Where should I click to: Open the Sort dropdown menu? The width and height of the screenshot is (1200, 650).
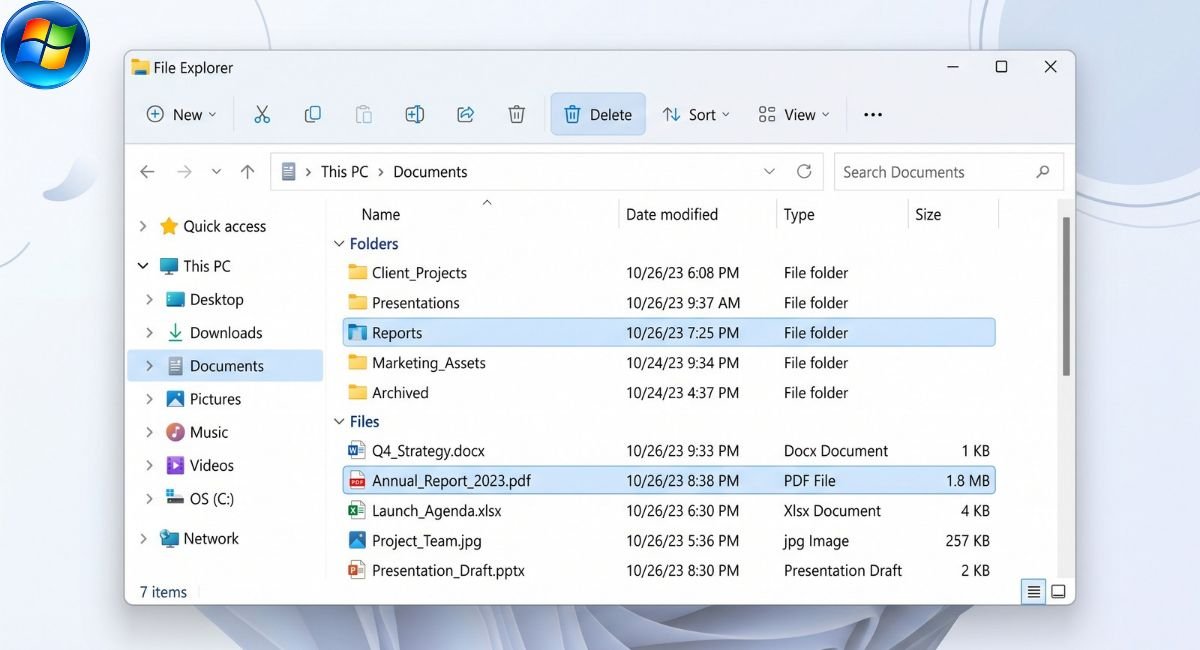(x=696, y=115)
